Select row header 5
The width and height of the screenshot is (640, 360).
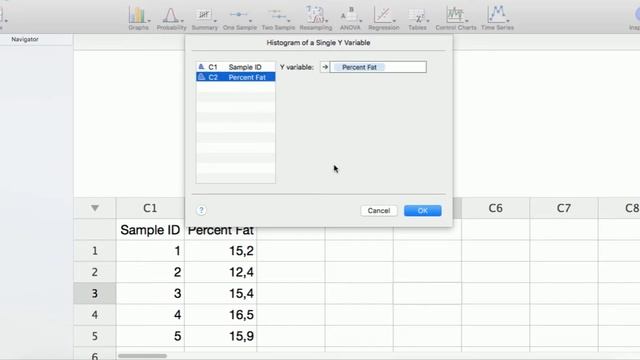point(95,336)
